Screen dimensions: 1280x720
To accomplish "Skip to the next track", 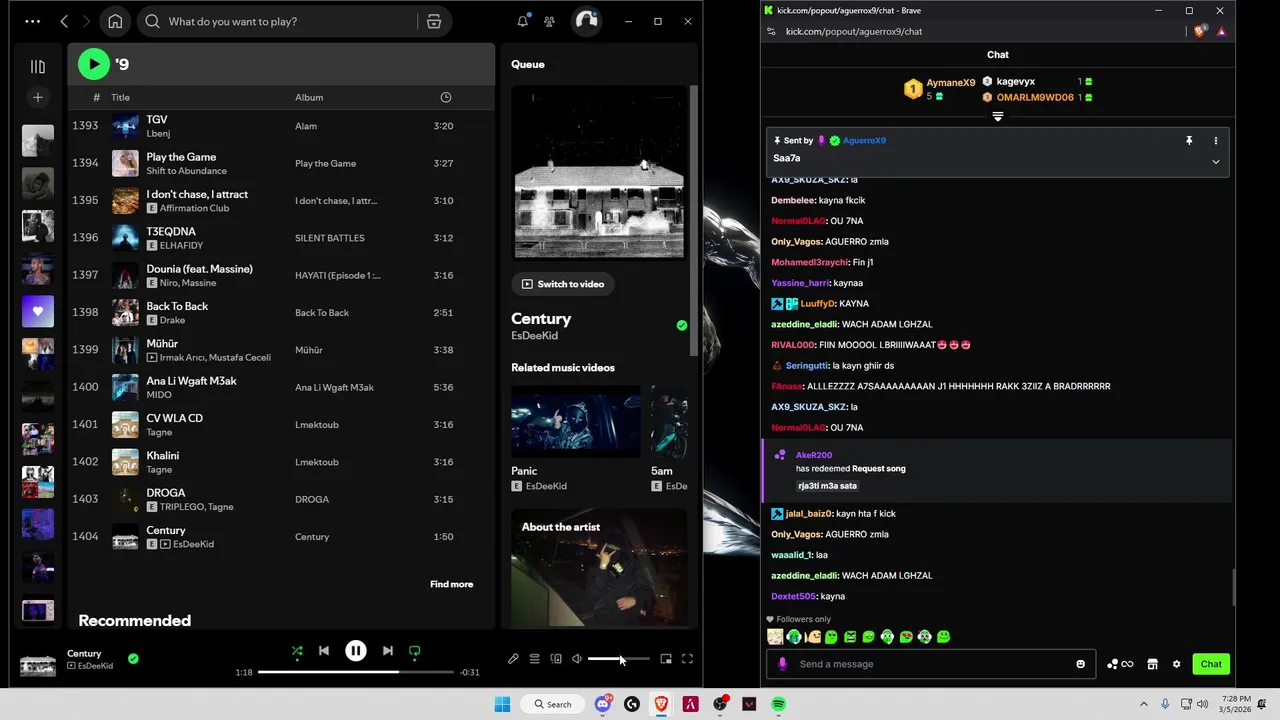I will pyautogui.click(x=388, y=651).
